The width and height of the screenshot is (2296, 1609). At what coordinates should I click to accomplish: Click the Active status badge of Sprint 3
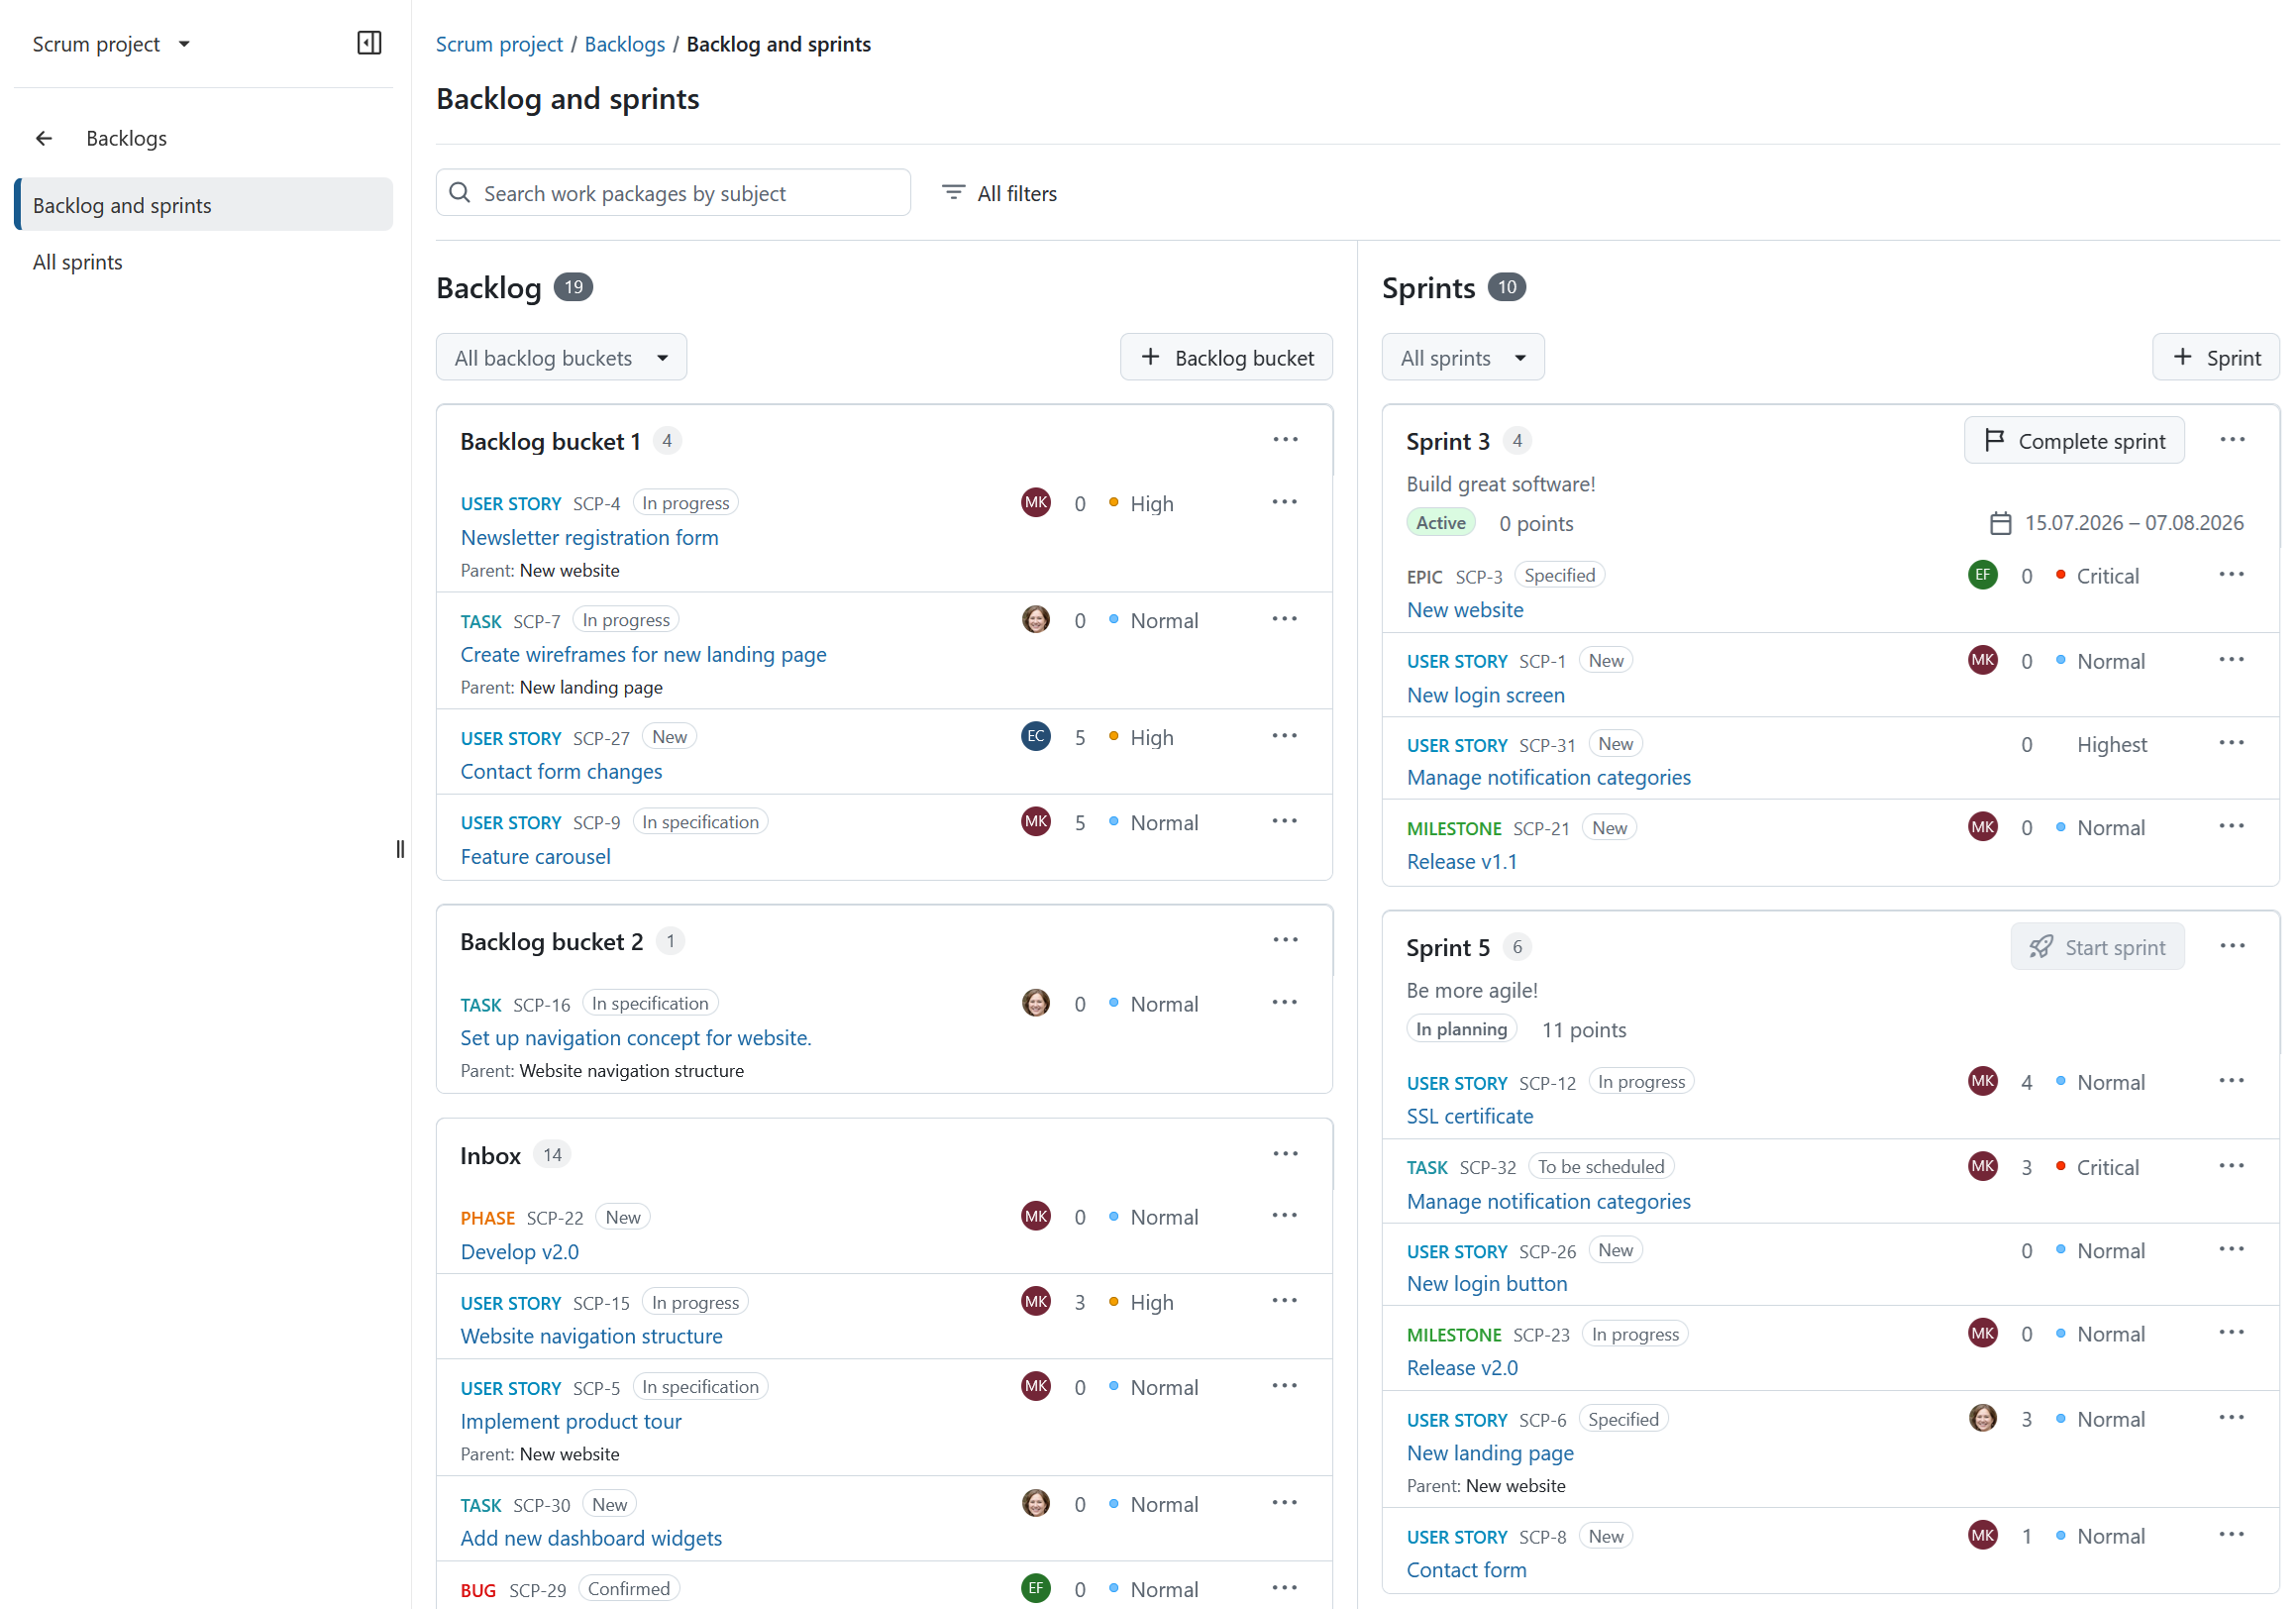coord(1440,522)
